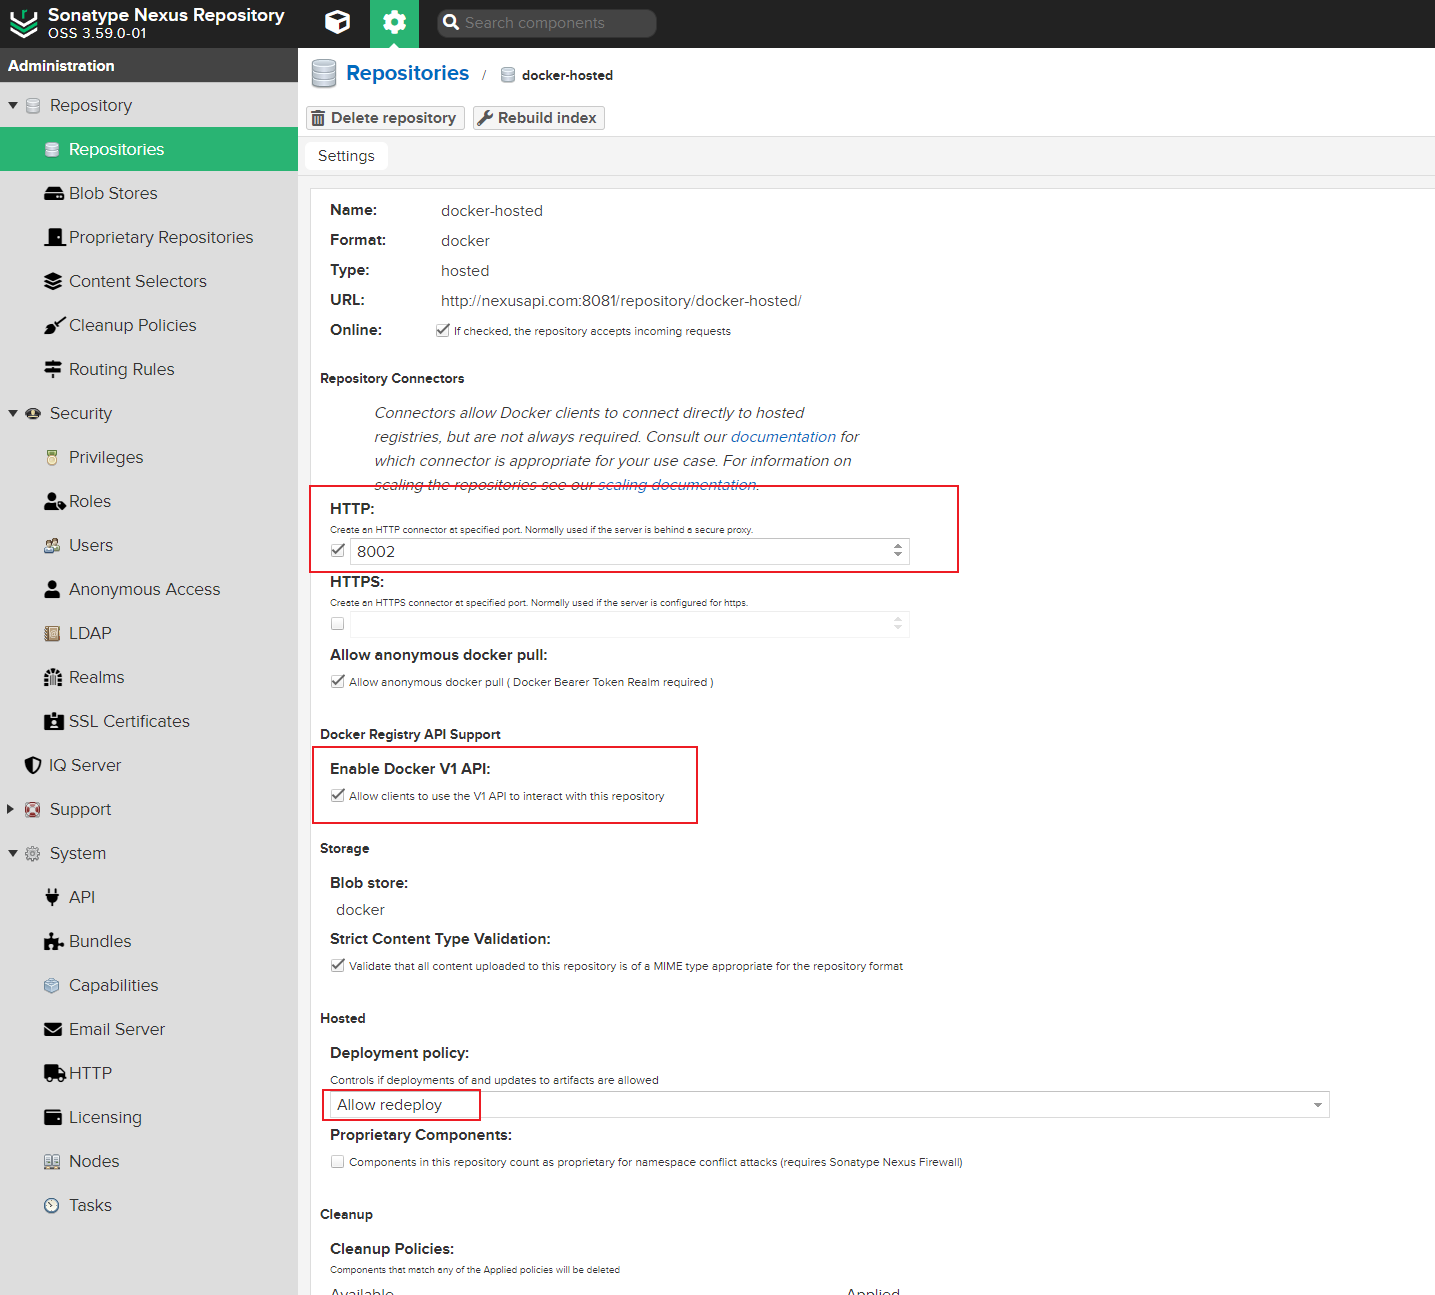Click the Tasks clock icon
The image size is (1435, 1295).
(52, 1205)
